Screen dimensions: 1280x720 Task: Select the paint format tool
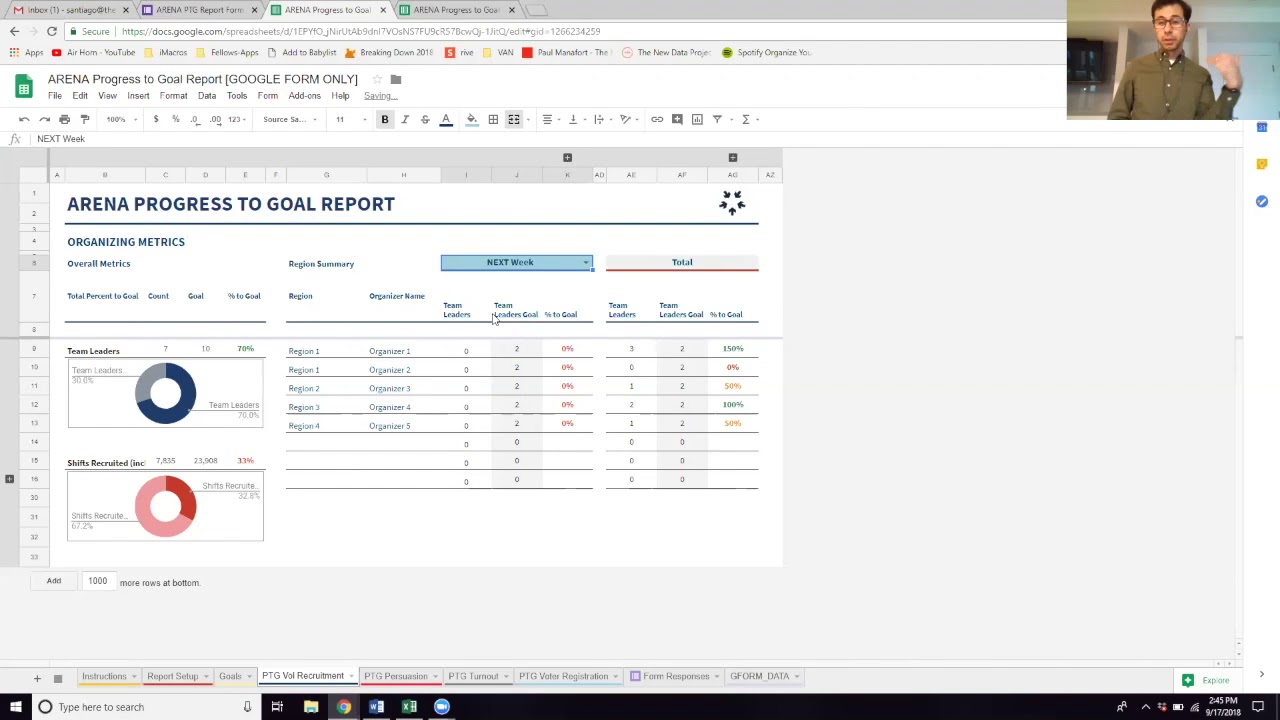[x=85, y=119]
